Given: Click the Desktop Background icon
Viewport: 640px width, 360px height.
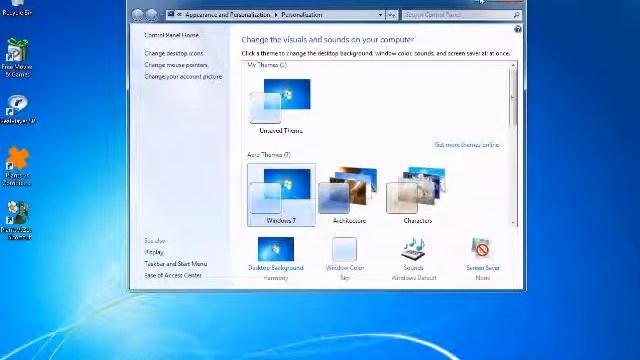Looking at the screenshot, I should 276,249.
